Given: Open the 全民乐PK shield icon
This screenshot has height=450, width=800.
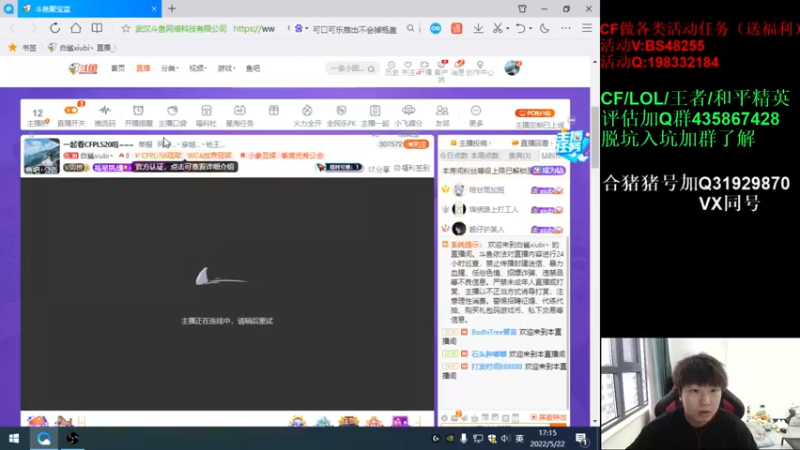Looking at the screenshot, I should (341, 116).
